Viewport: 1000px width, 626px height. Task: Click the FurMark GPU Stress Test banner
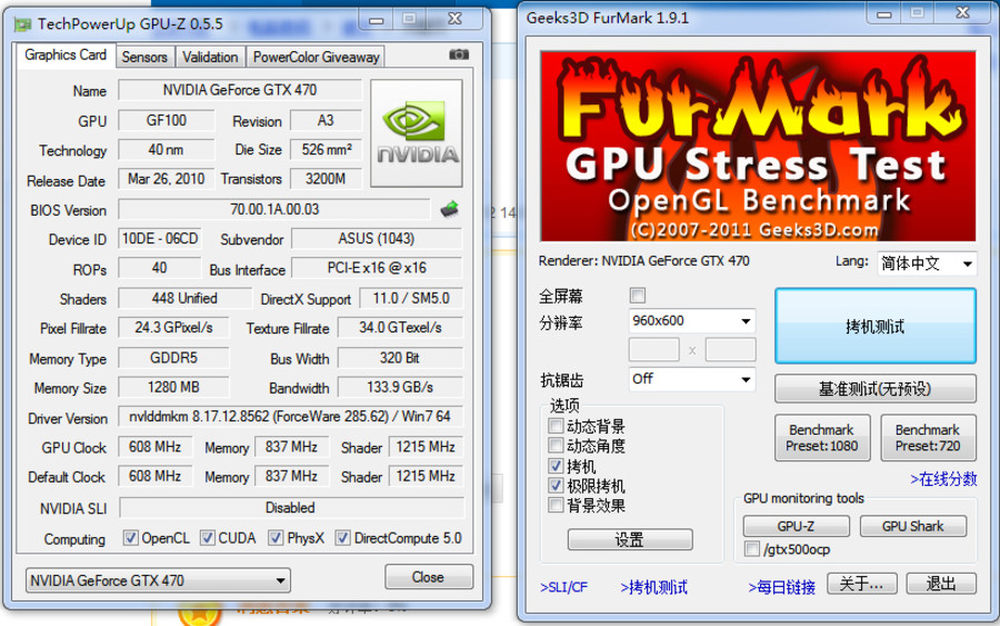point(758,146)
